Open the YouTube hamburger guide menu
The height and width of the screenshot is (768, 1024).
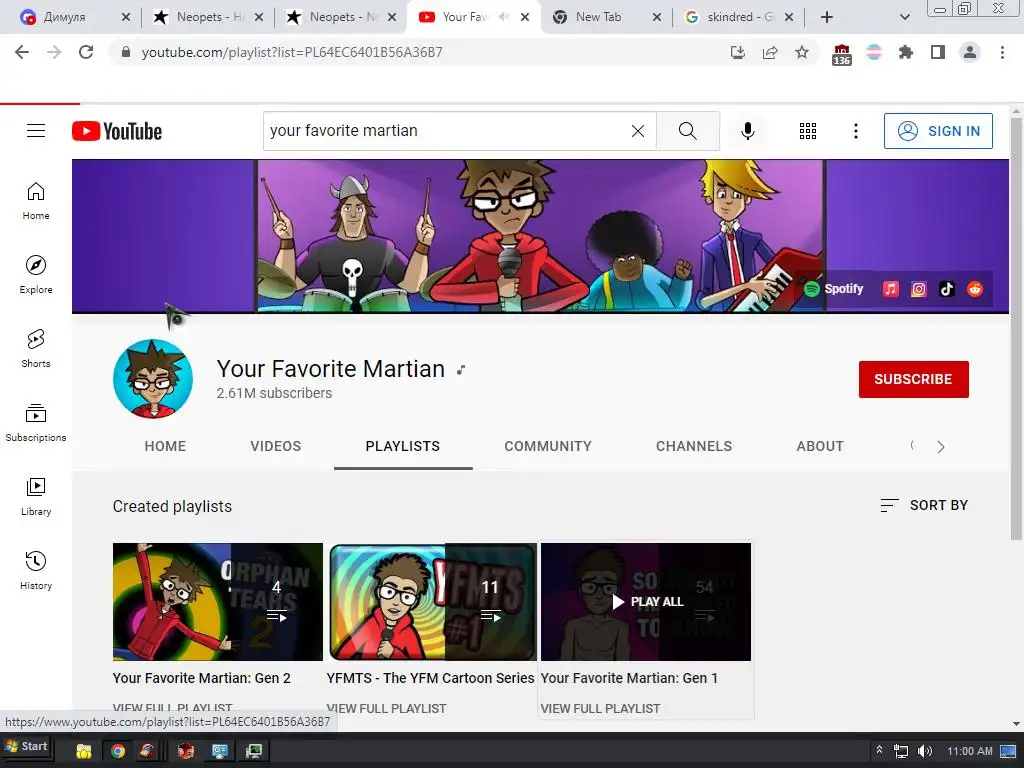click(x=36, y=131)
